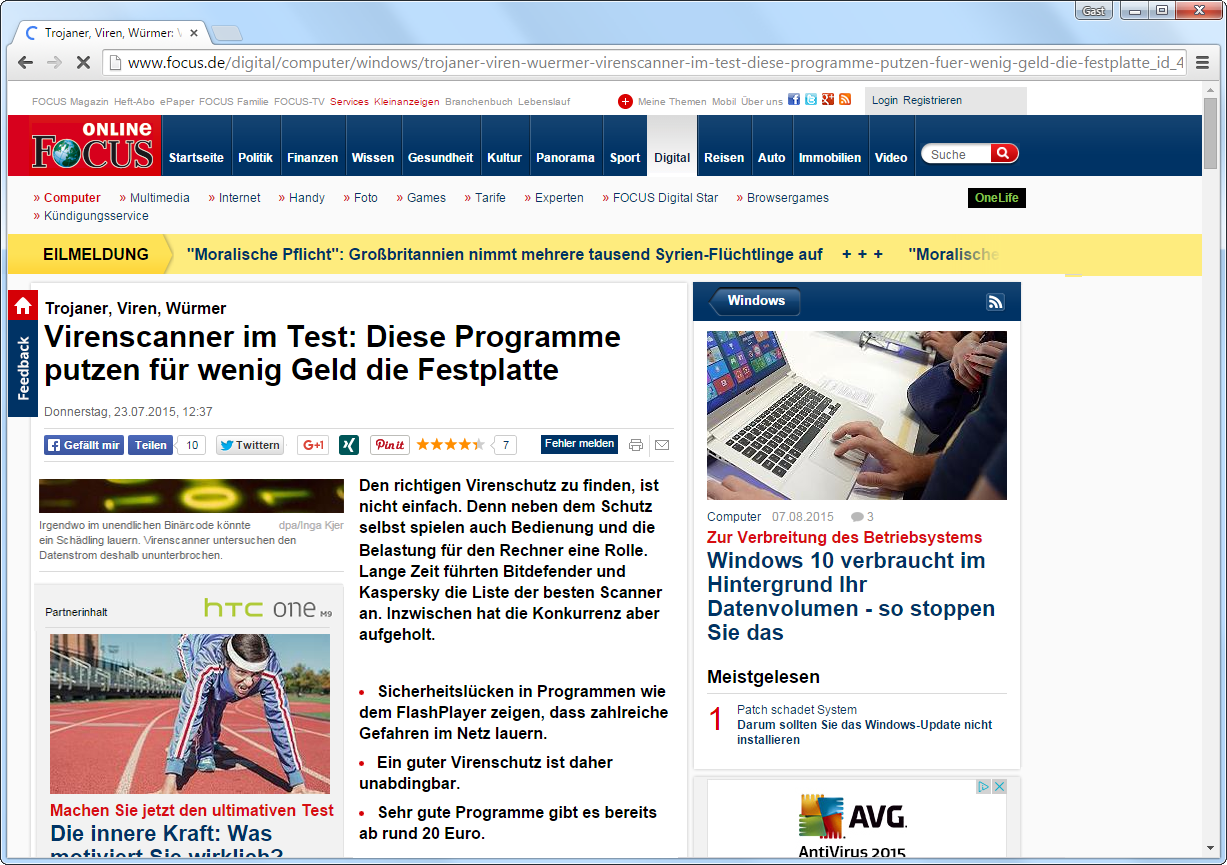Email the article via envelope icon
1227x865 pixels.
pyautogui.click(x=662, y=445)
